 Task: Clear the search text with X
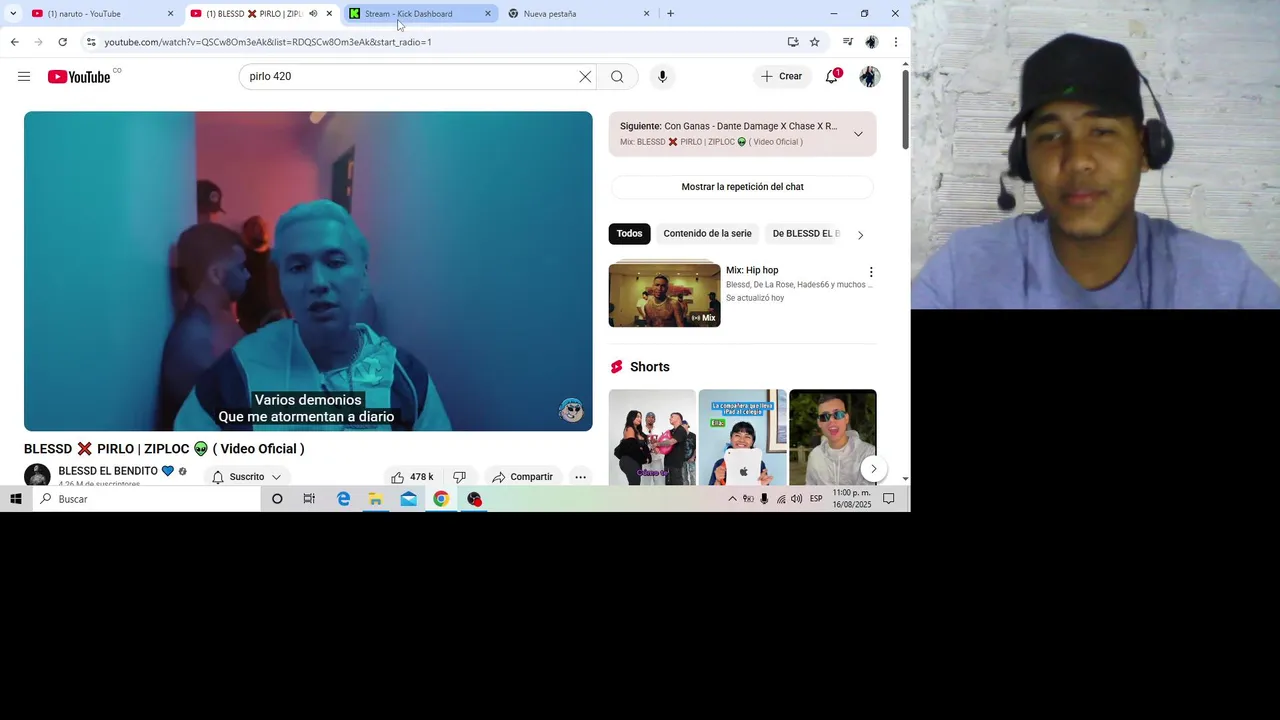(x=585, y=77)
